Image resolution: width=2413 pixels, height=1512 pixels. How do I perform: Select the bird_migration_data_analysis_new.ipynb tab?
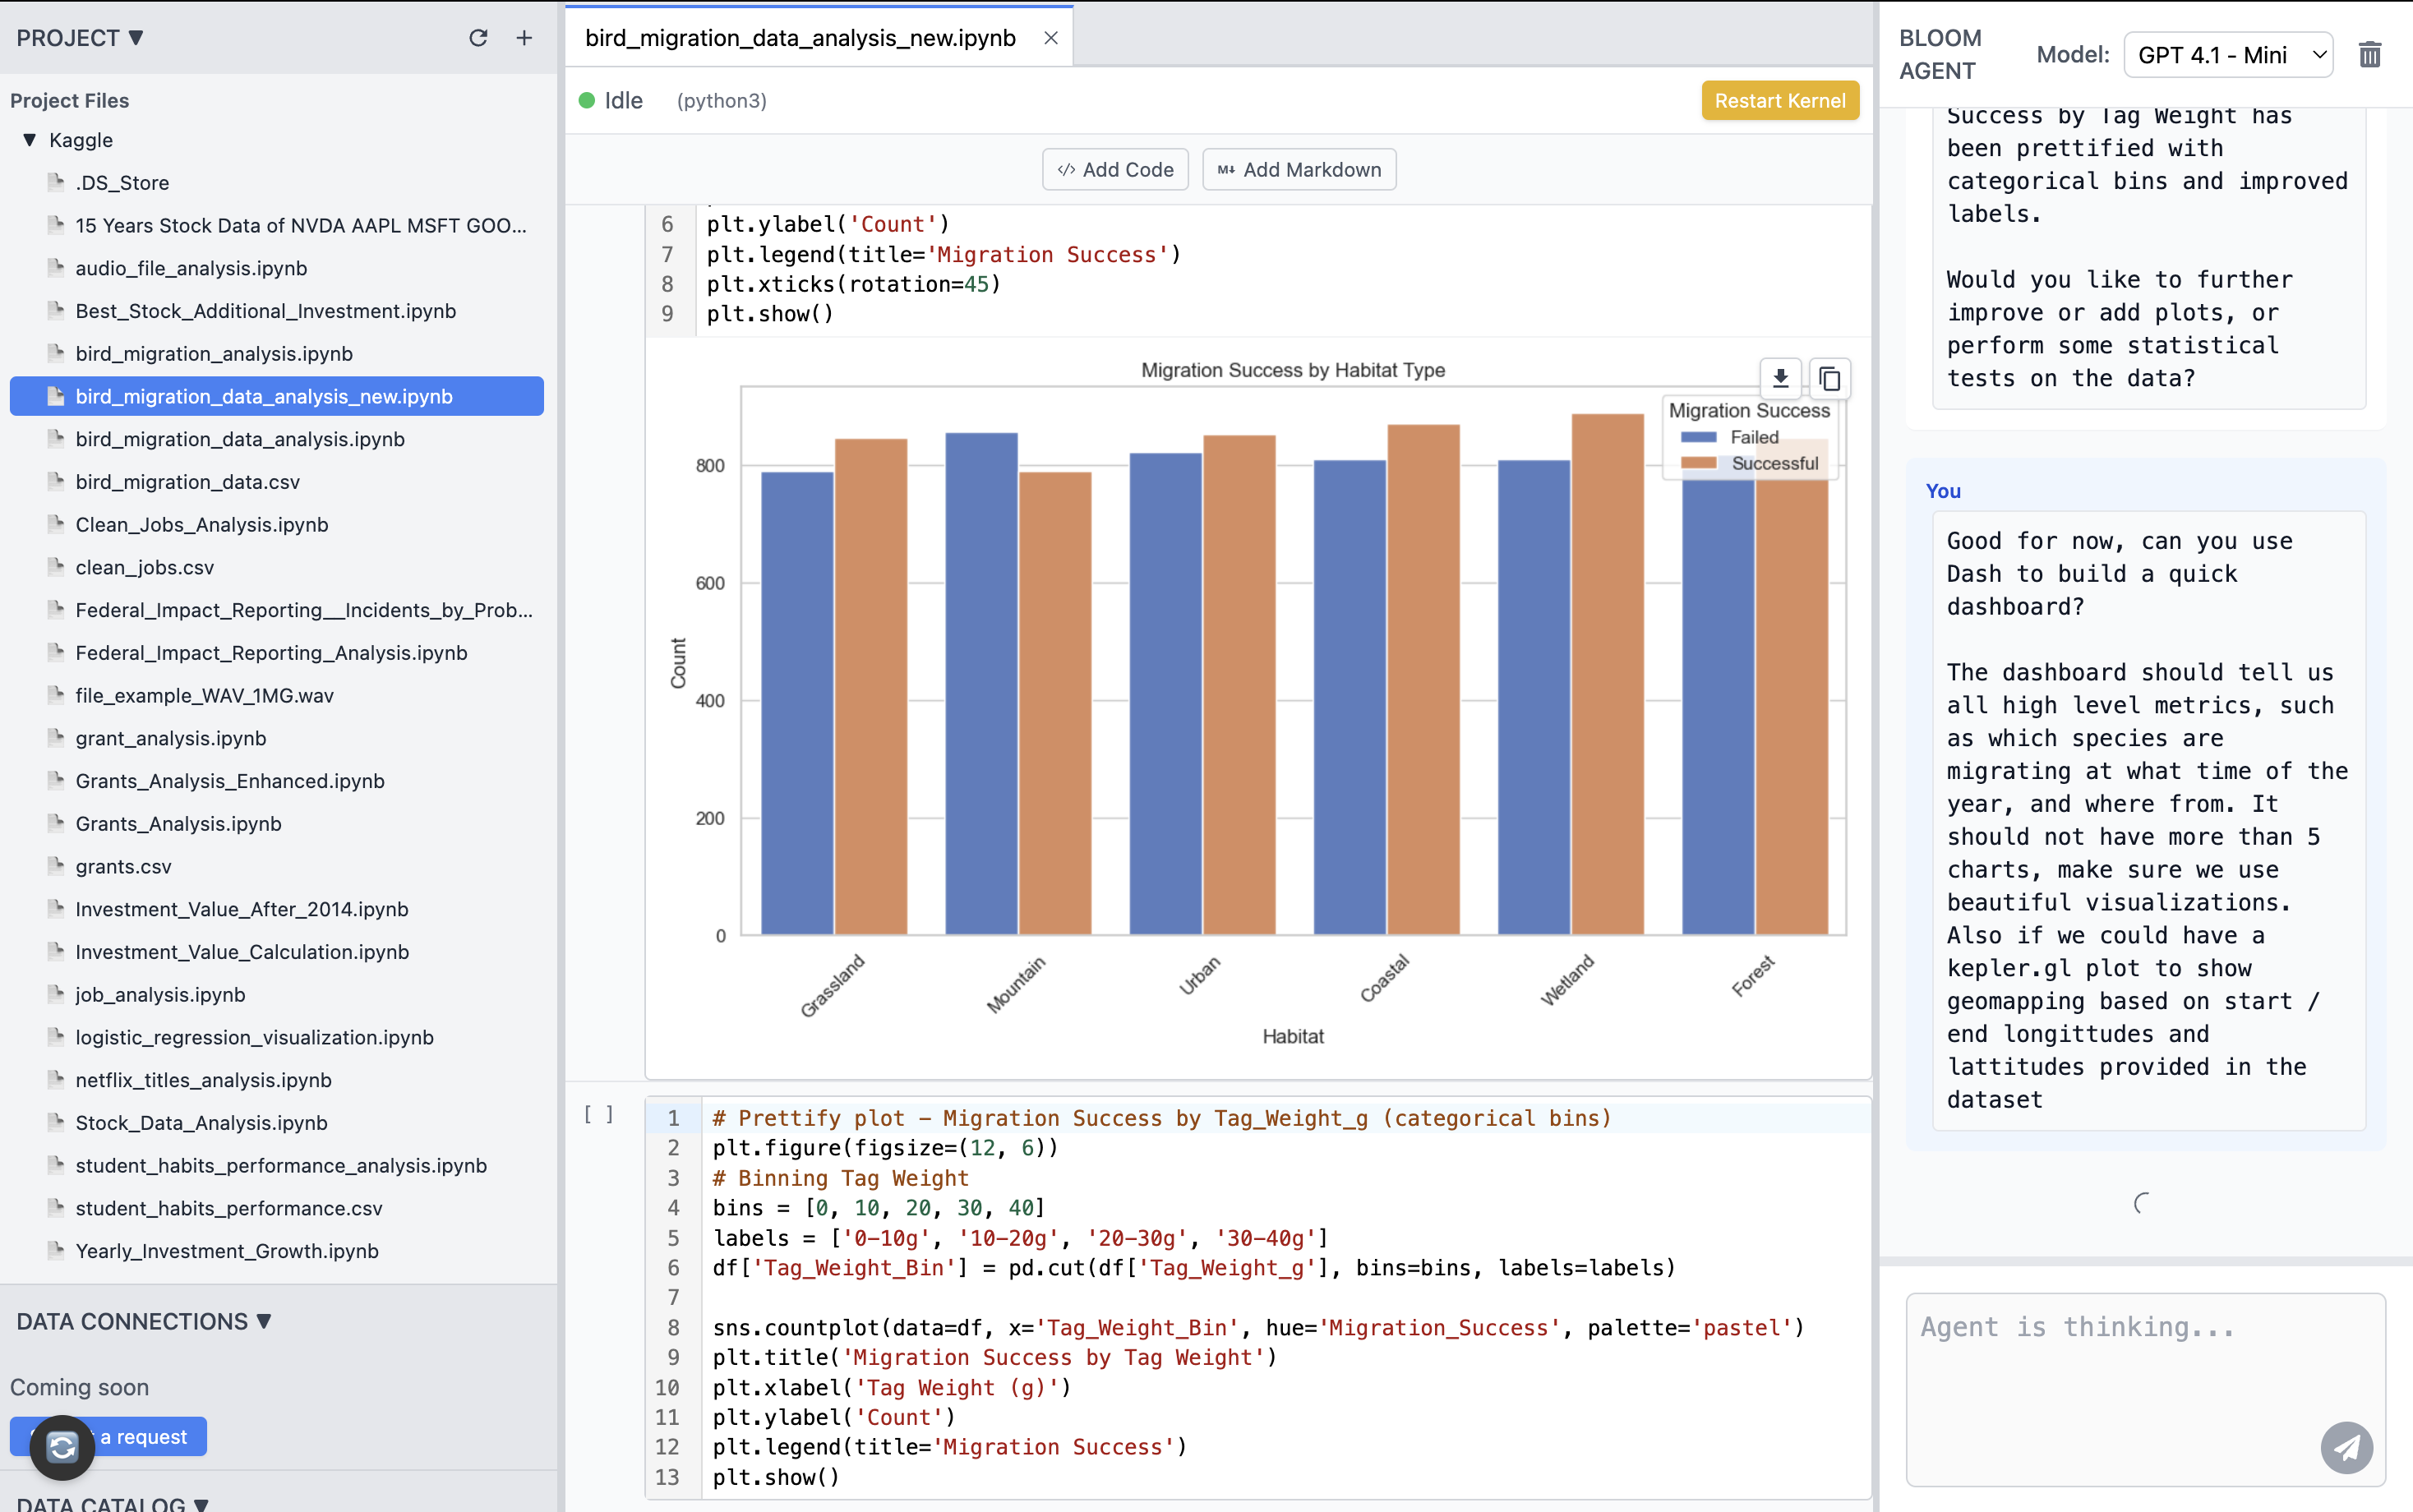pyautogui.click(x=800, y=38)
